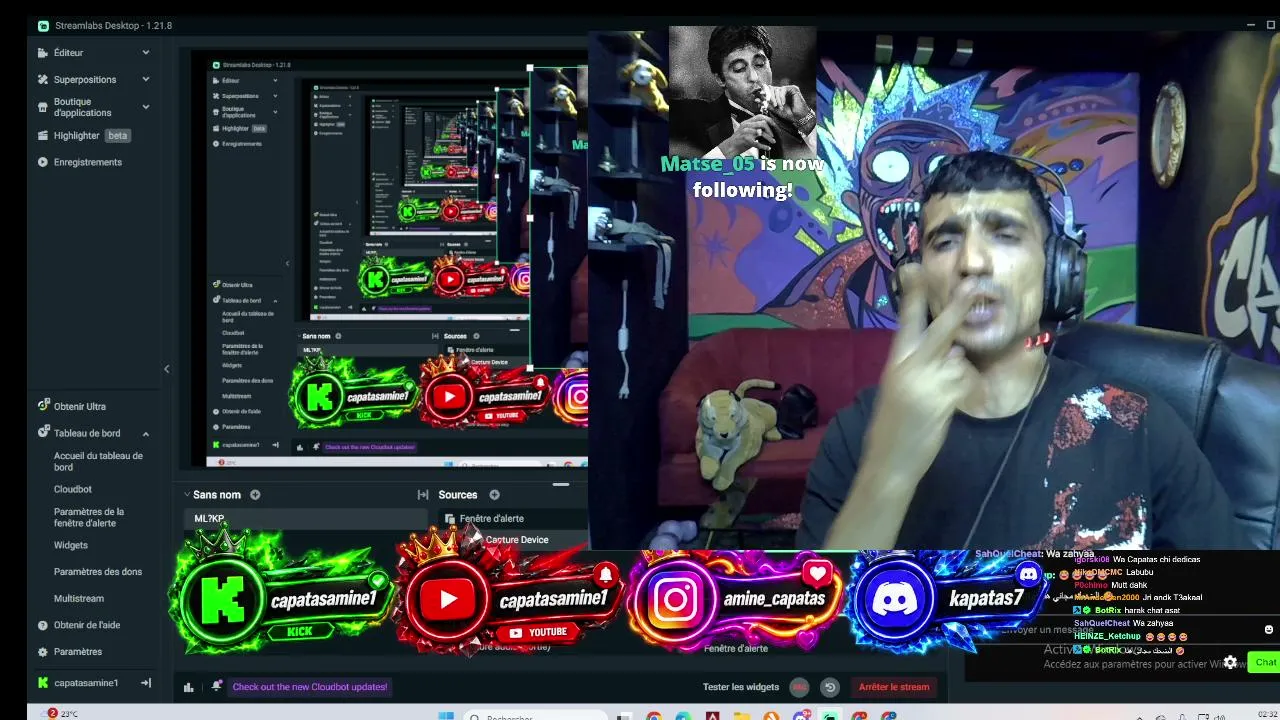This screenshot has width=1280, height=720.
Task: Click the notifications bell icon
Action: pyautogui.click(x=216, y=686)
